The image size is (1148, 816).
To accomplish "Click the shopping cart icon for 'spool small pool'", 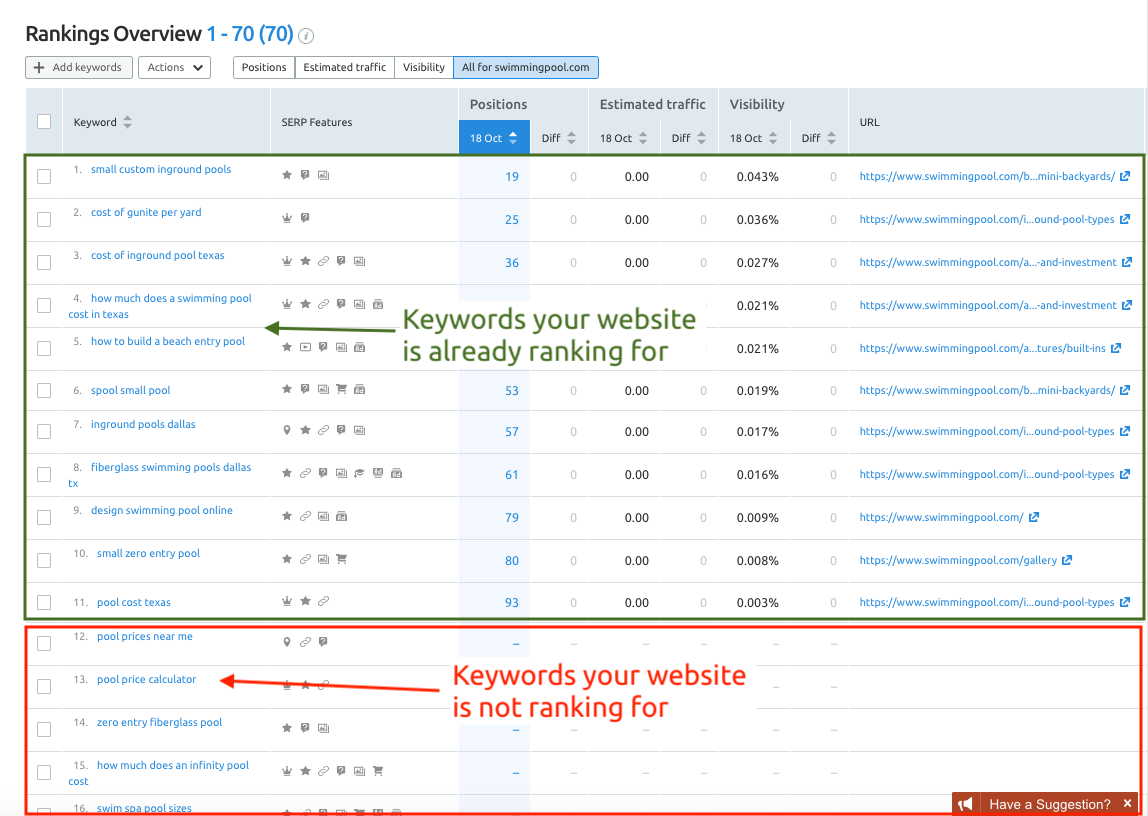I will tap(342, 388).
